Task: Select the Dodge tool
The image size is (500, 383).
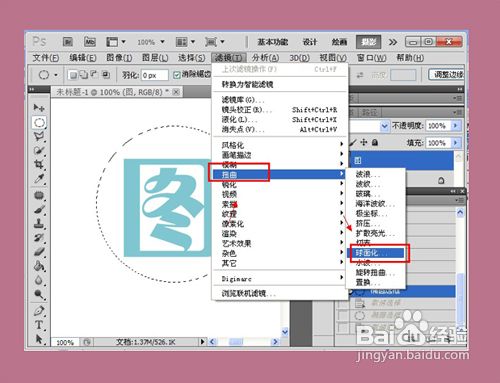Action: pos(39,294)
